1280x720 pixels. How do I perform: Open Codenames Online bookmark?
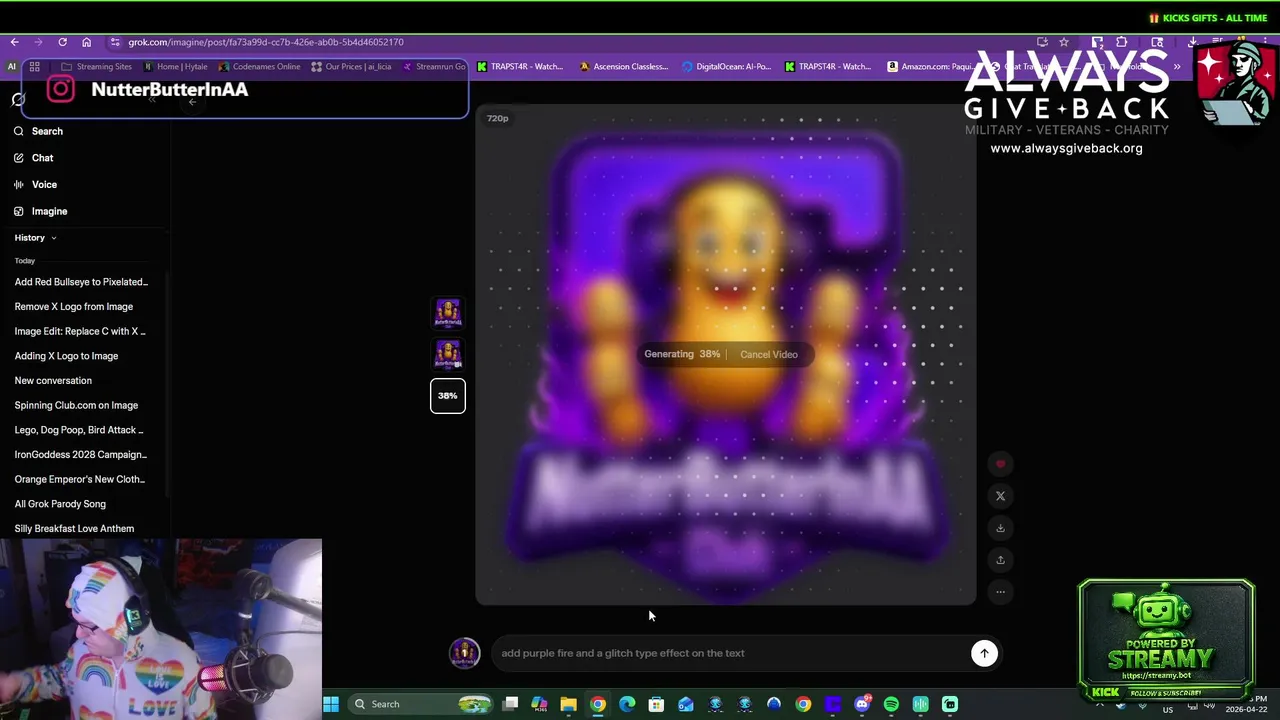(x=259, y=67)
